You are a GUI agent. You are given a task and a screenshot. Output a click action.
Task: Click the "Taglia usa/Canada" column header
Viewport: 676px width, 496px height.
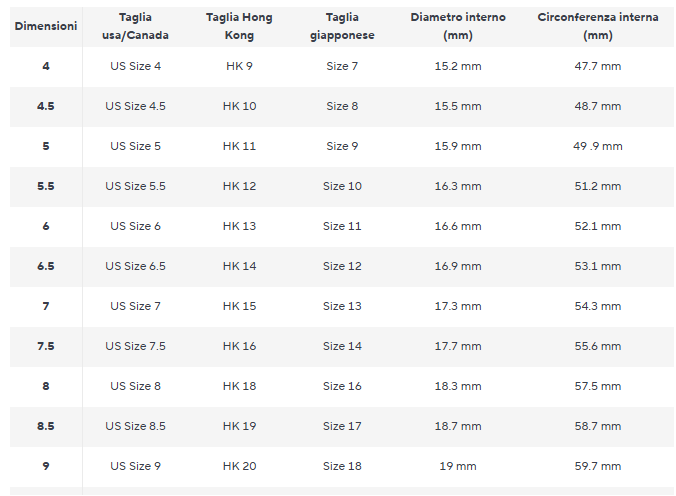(135, 26)
